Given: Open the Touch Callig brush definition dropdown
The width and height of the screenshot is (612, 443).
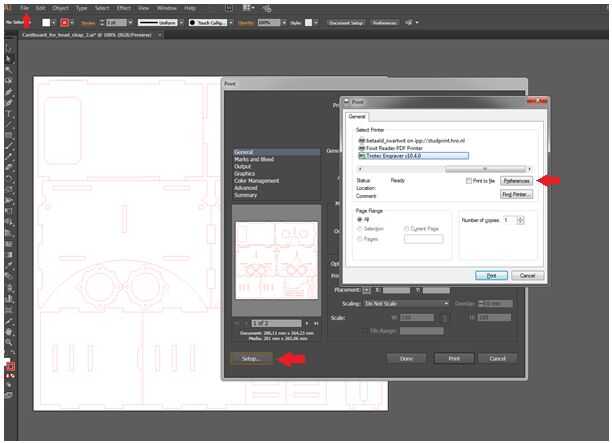Looking at the screenshot, I should [x=231, y=23].
